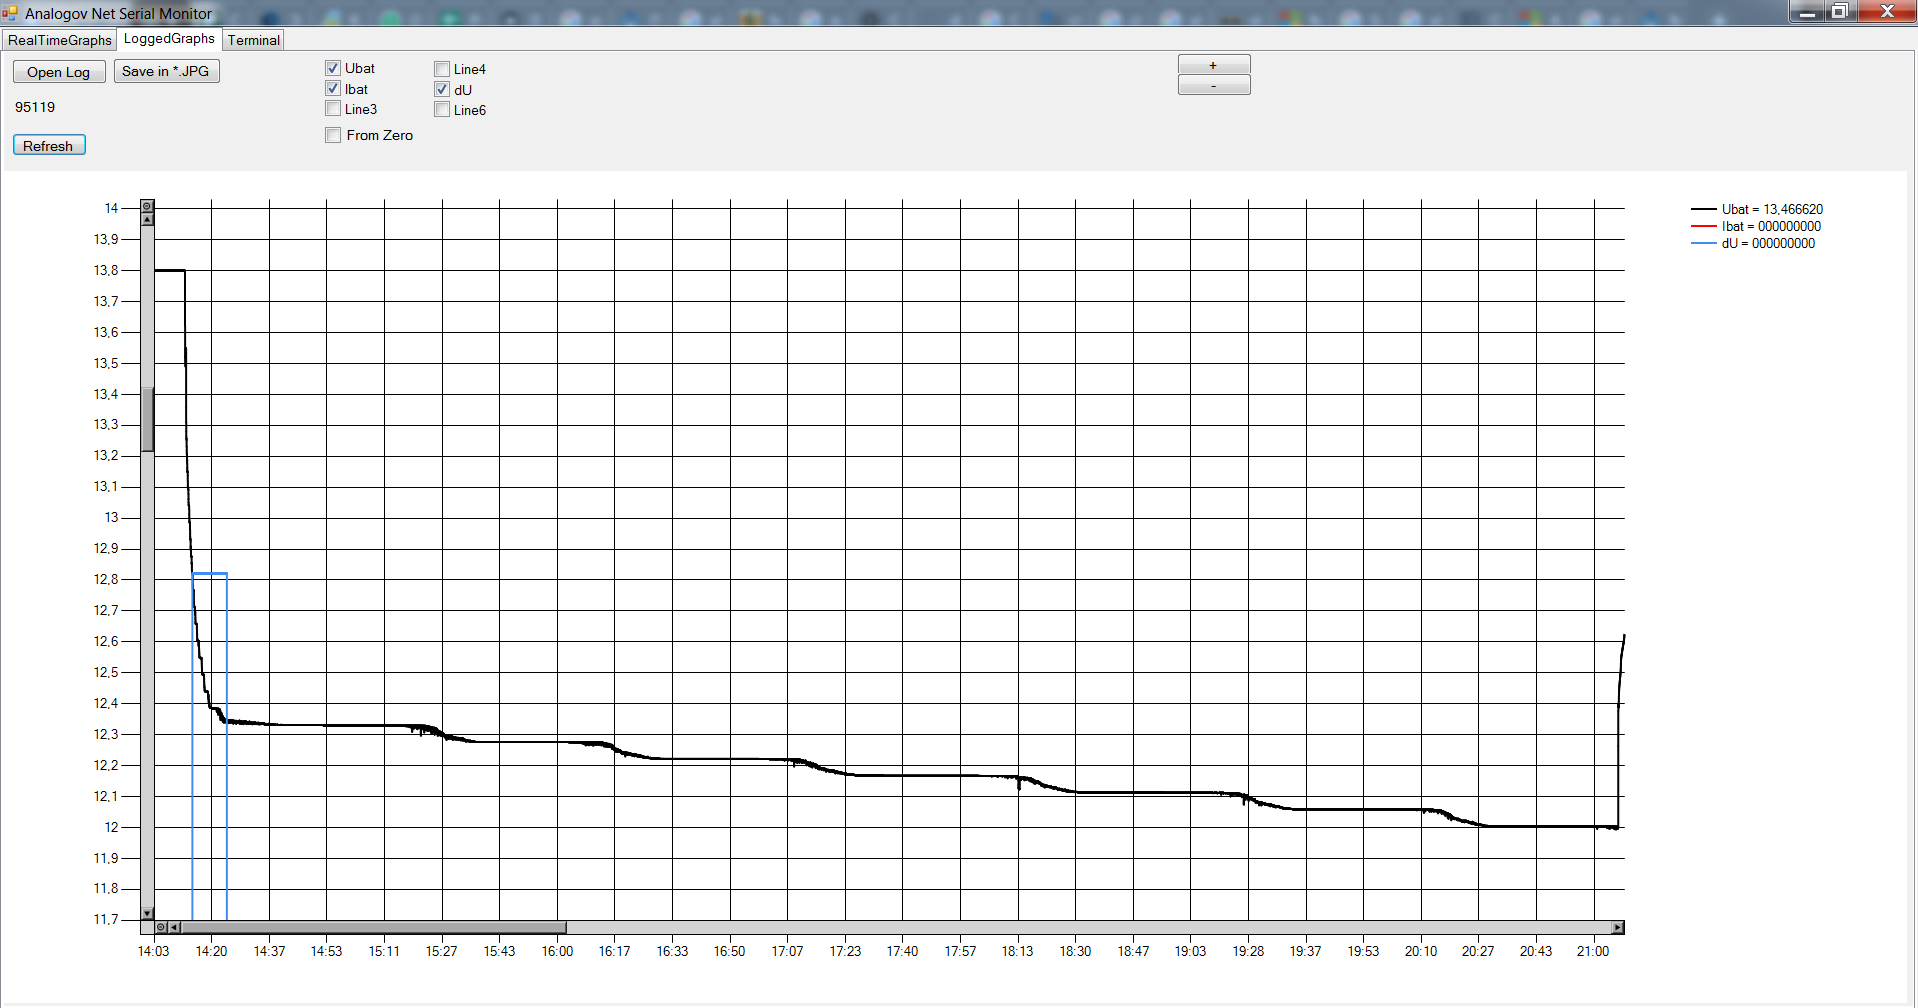Click vertical axis zoom reset icon
The height and width of the screenshot is (1008, 1918).
pyautogui.click(x=147, y=206)
